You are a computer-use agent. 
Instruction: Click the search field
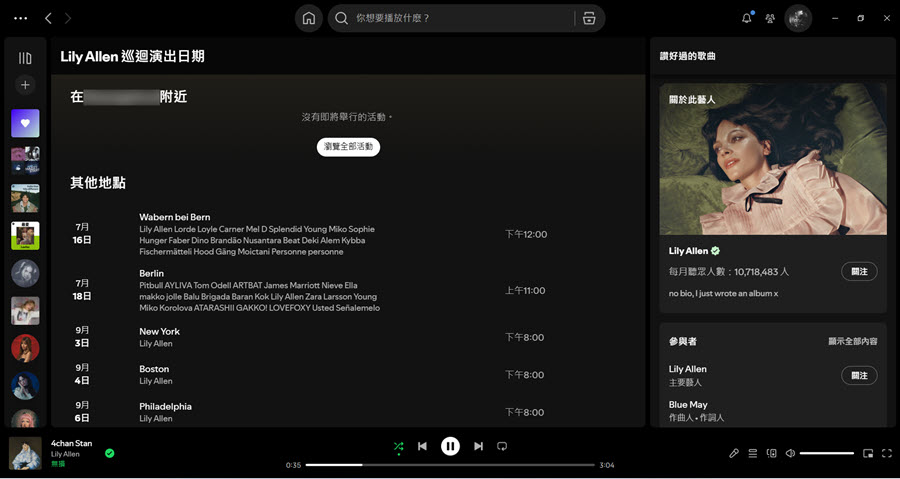click(x=451, y=18)
